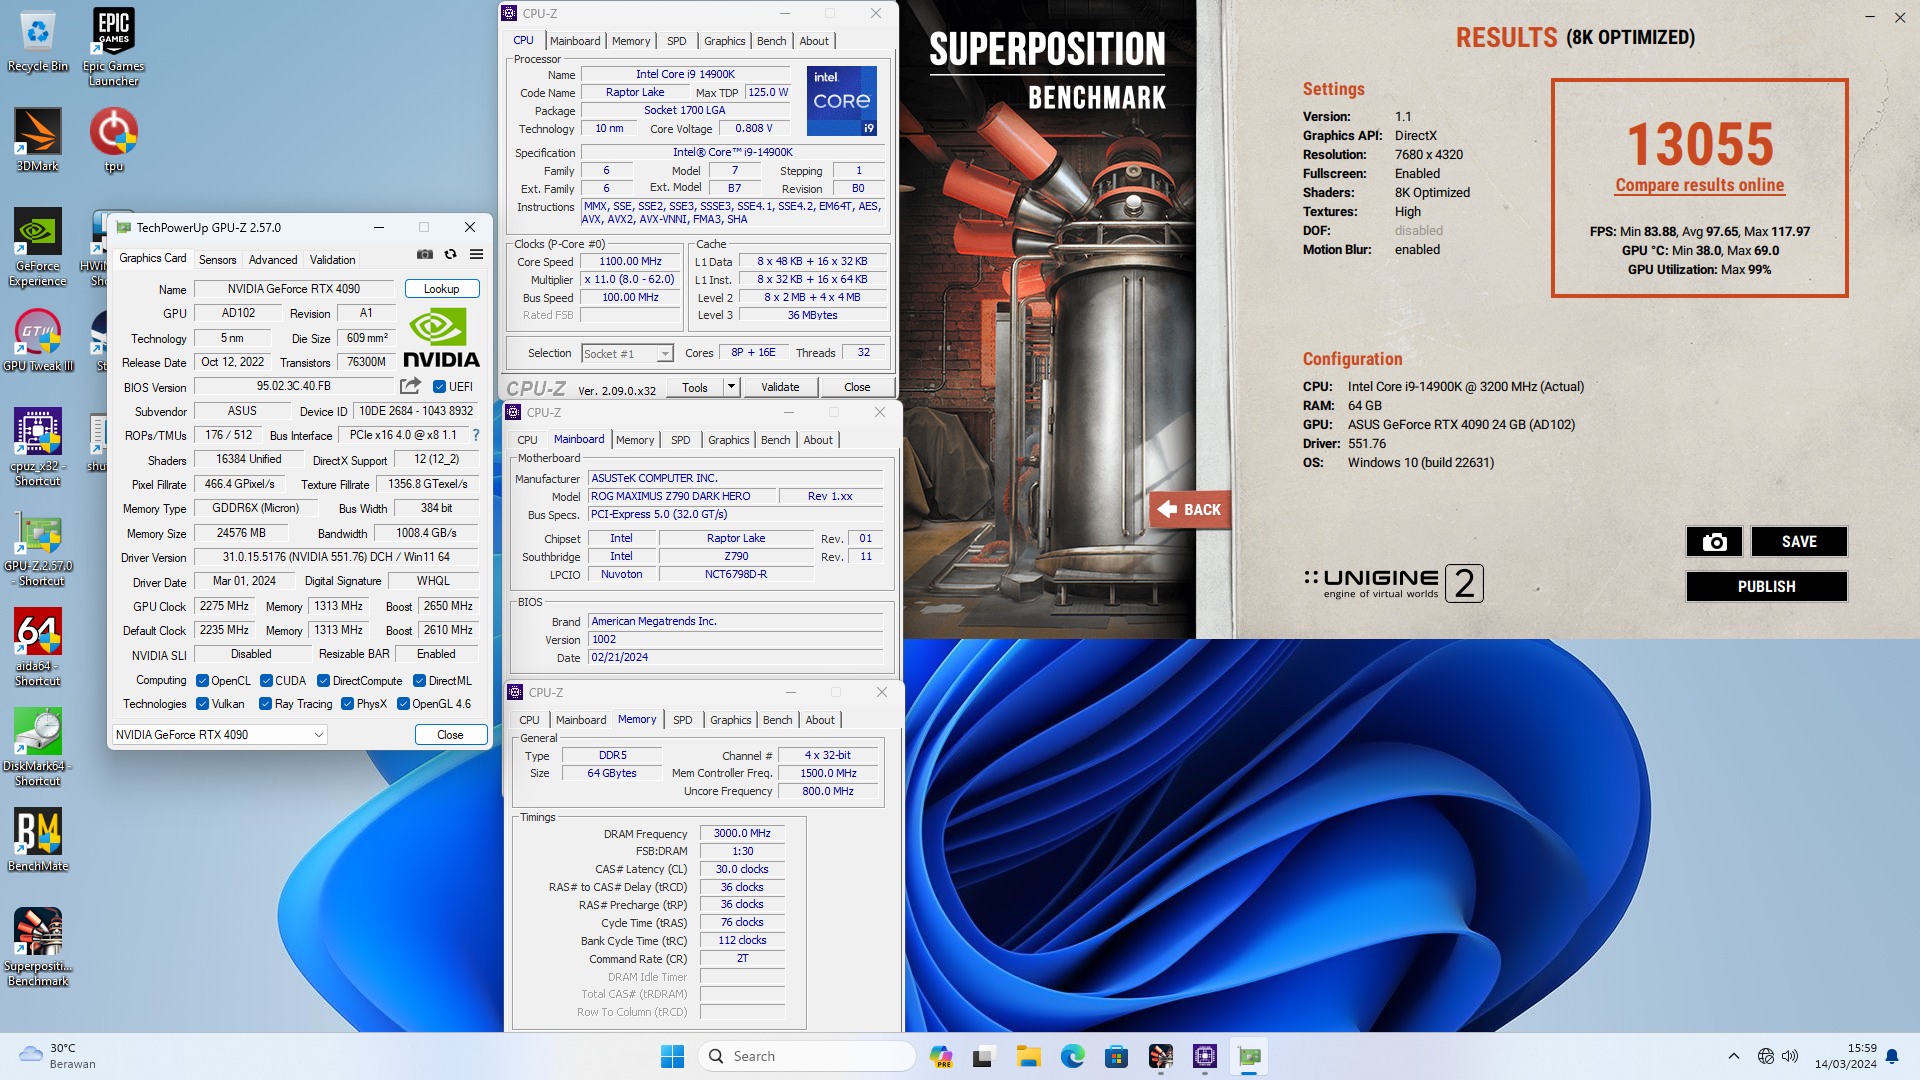
Task: Click the GPU-Z Close button
Action: [x=451, y=735]
